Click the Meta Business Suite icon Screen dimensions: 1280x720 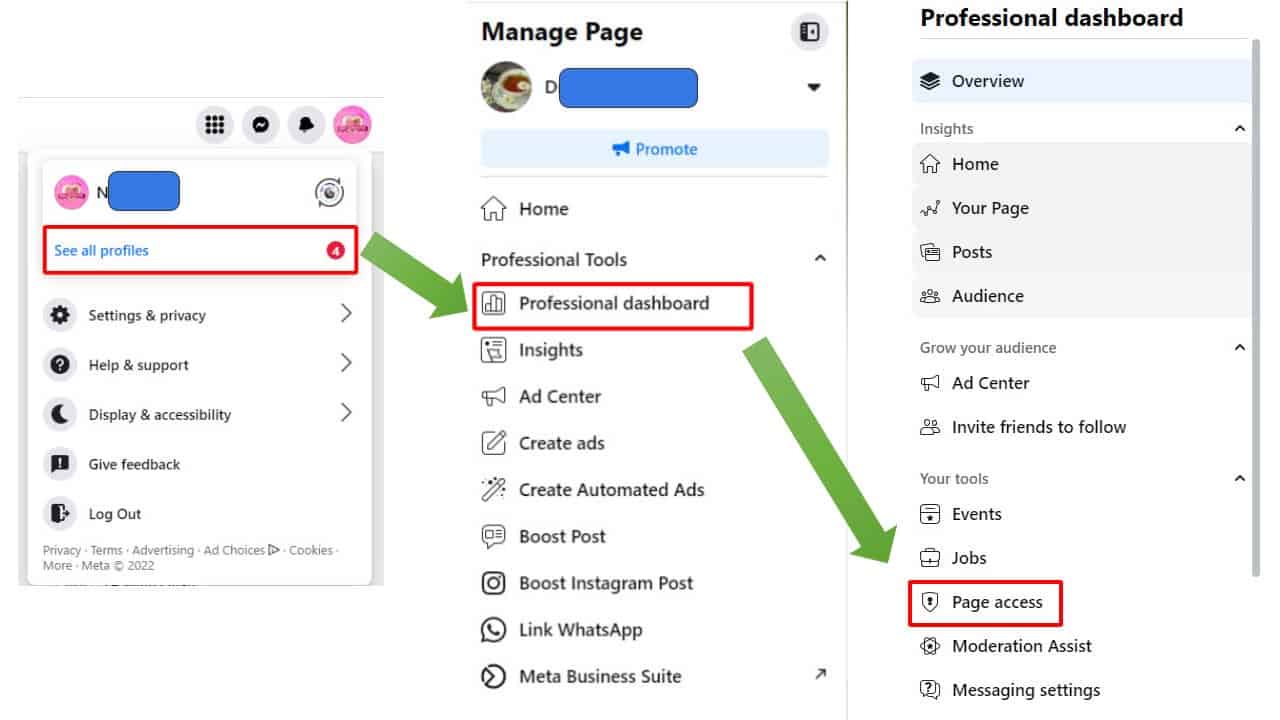[x=494, y=676]
